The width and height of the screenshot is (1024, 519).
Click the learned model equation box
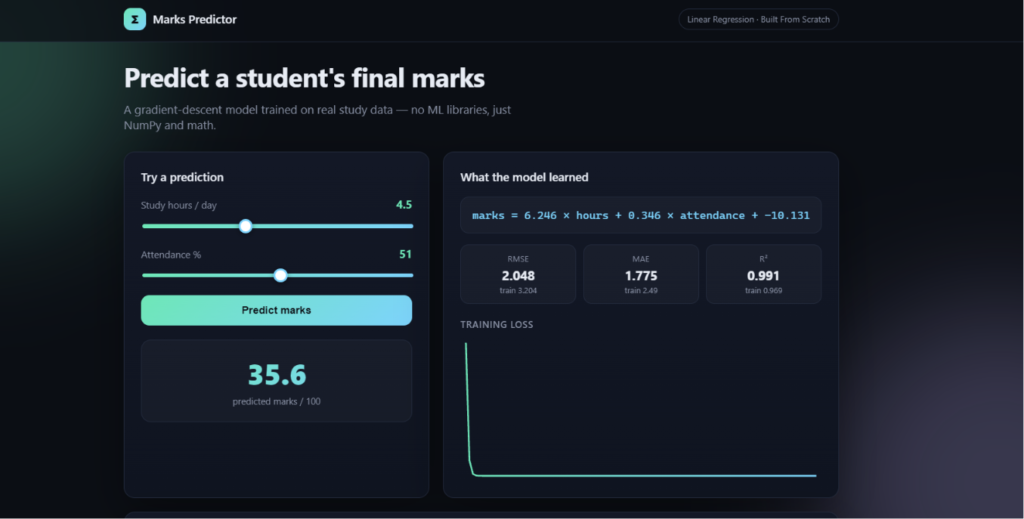coord(641,215)
